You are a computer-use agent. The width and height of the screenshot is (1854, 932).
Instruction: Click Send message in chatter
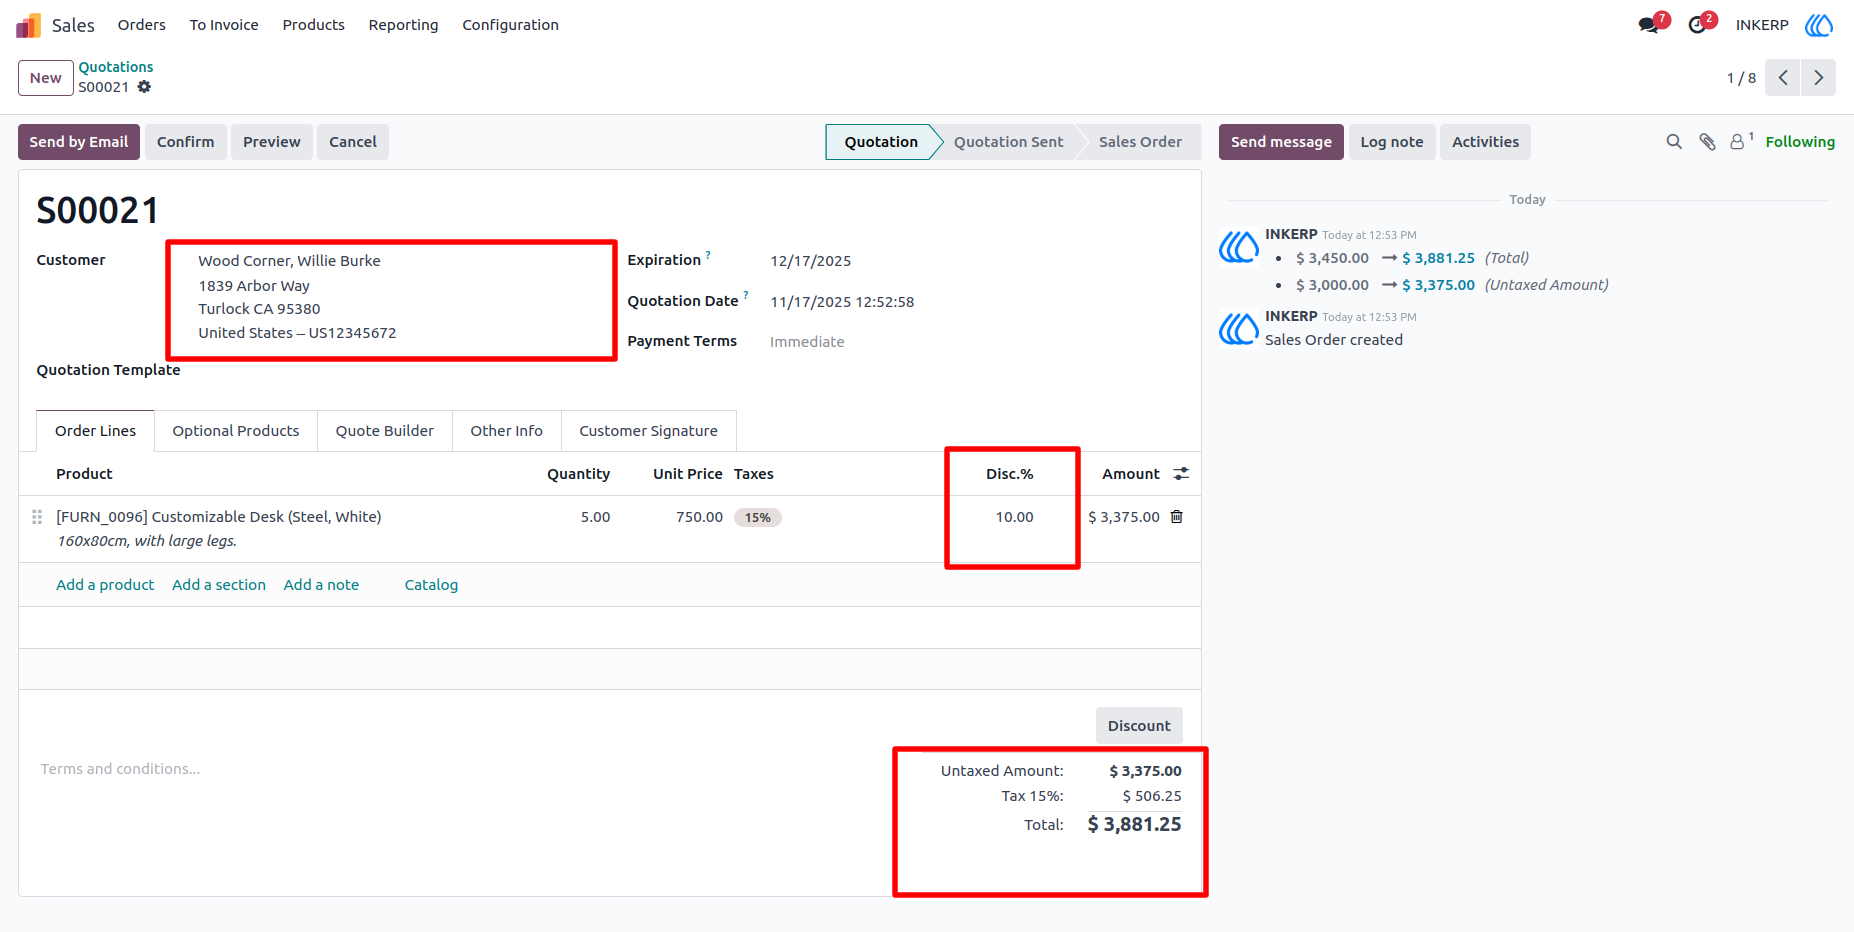click(1281, 142)
